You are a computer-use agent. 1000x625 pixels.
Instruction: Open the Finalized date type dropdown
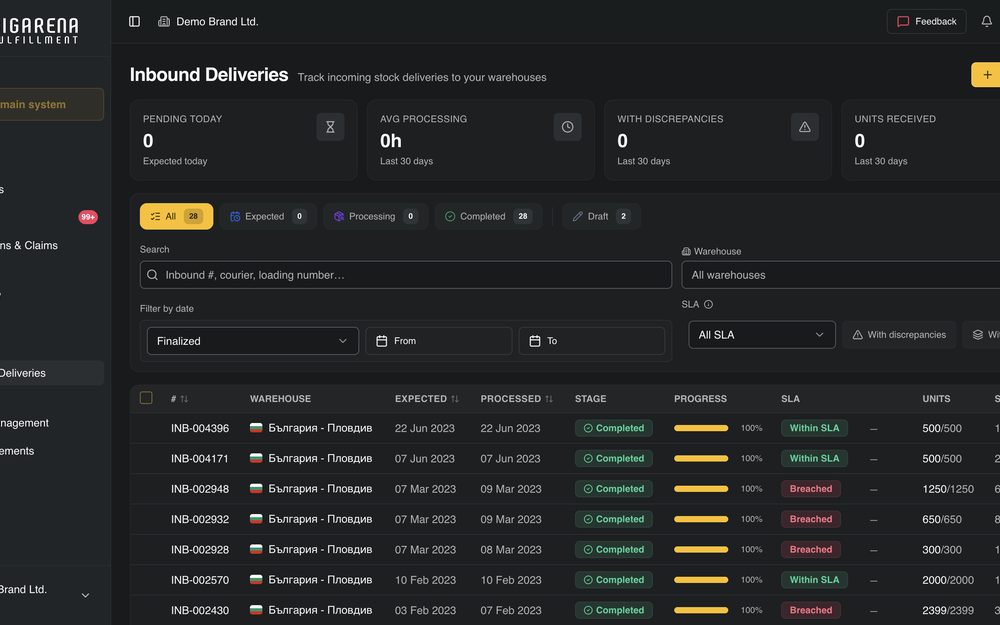click(253, 341)
